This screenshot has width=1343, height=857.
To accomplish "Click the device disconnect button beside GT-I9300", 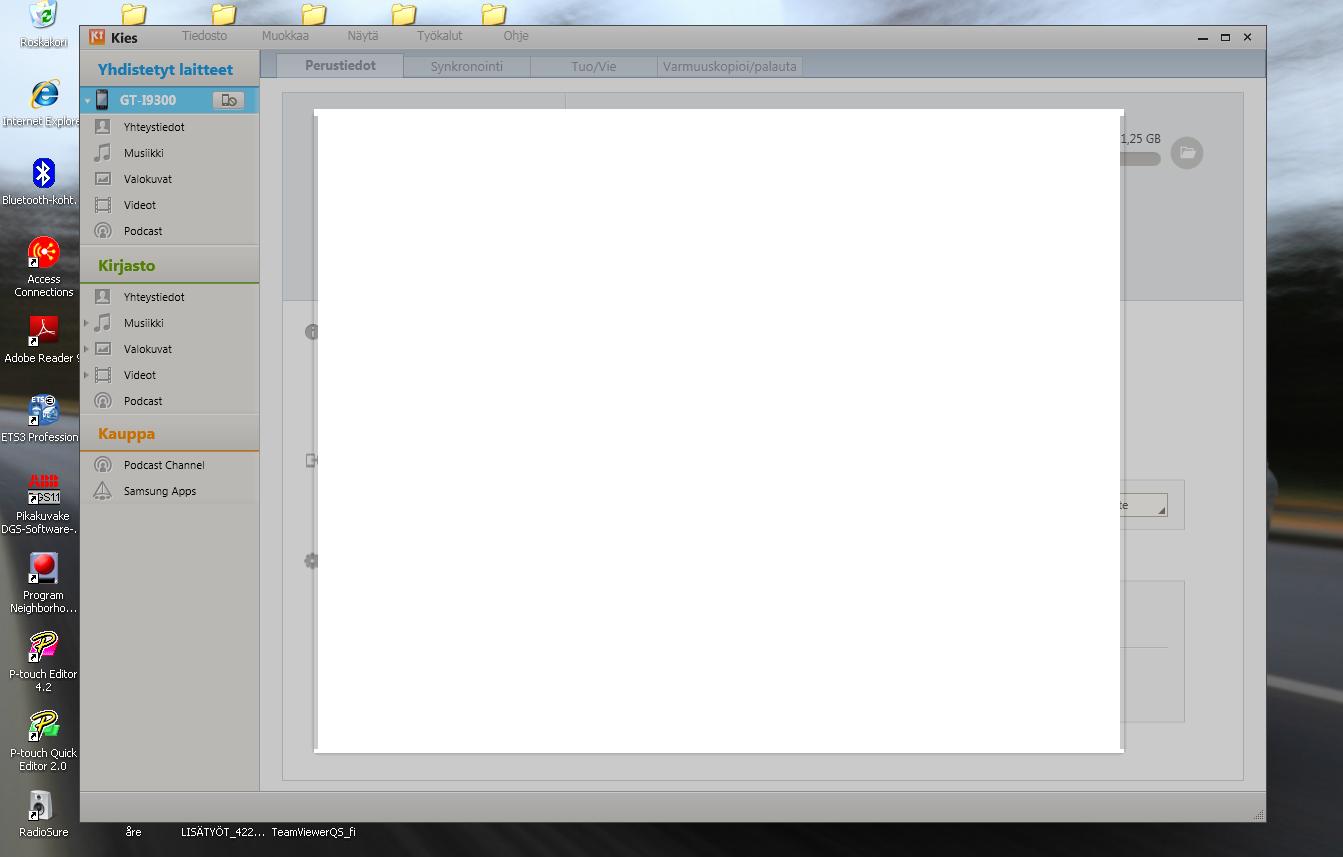I will (x=228, y=100).
